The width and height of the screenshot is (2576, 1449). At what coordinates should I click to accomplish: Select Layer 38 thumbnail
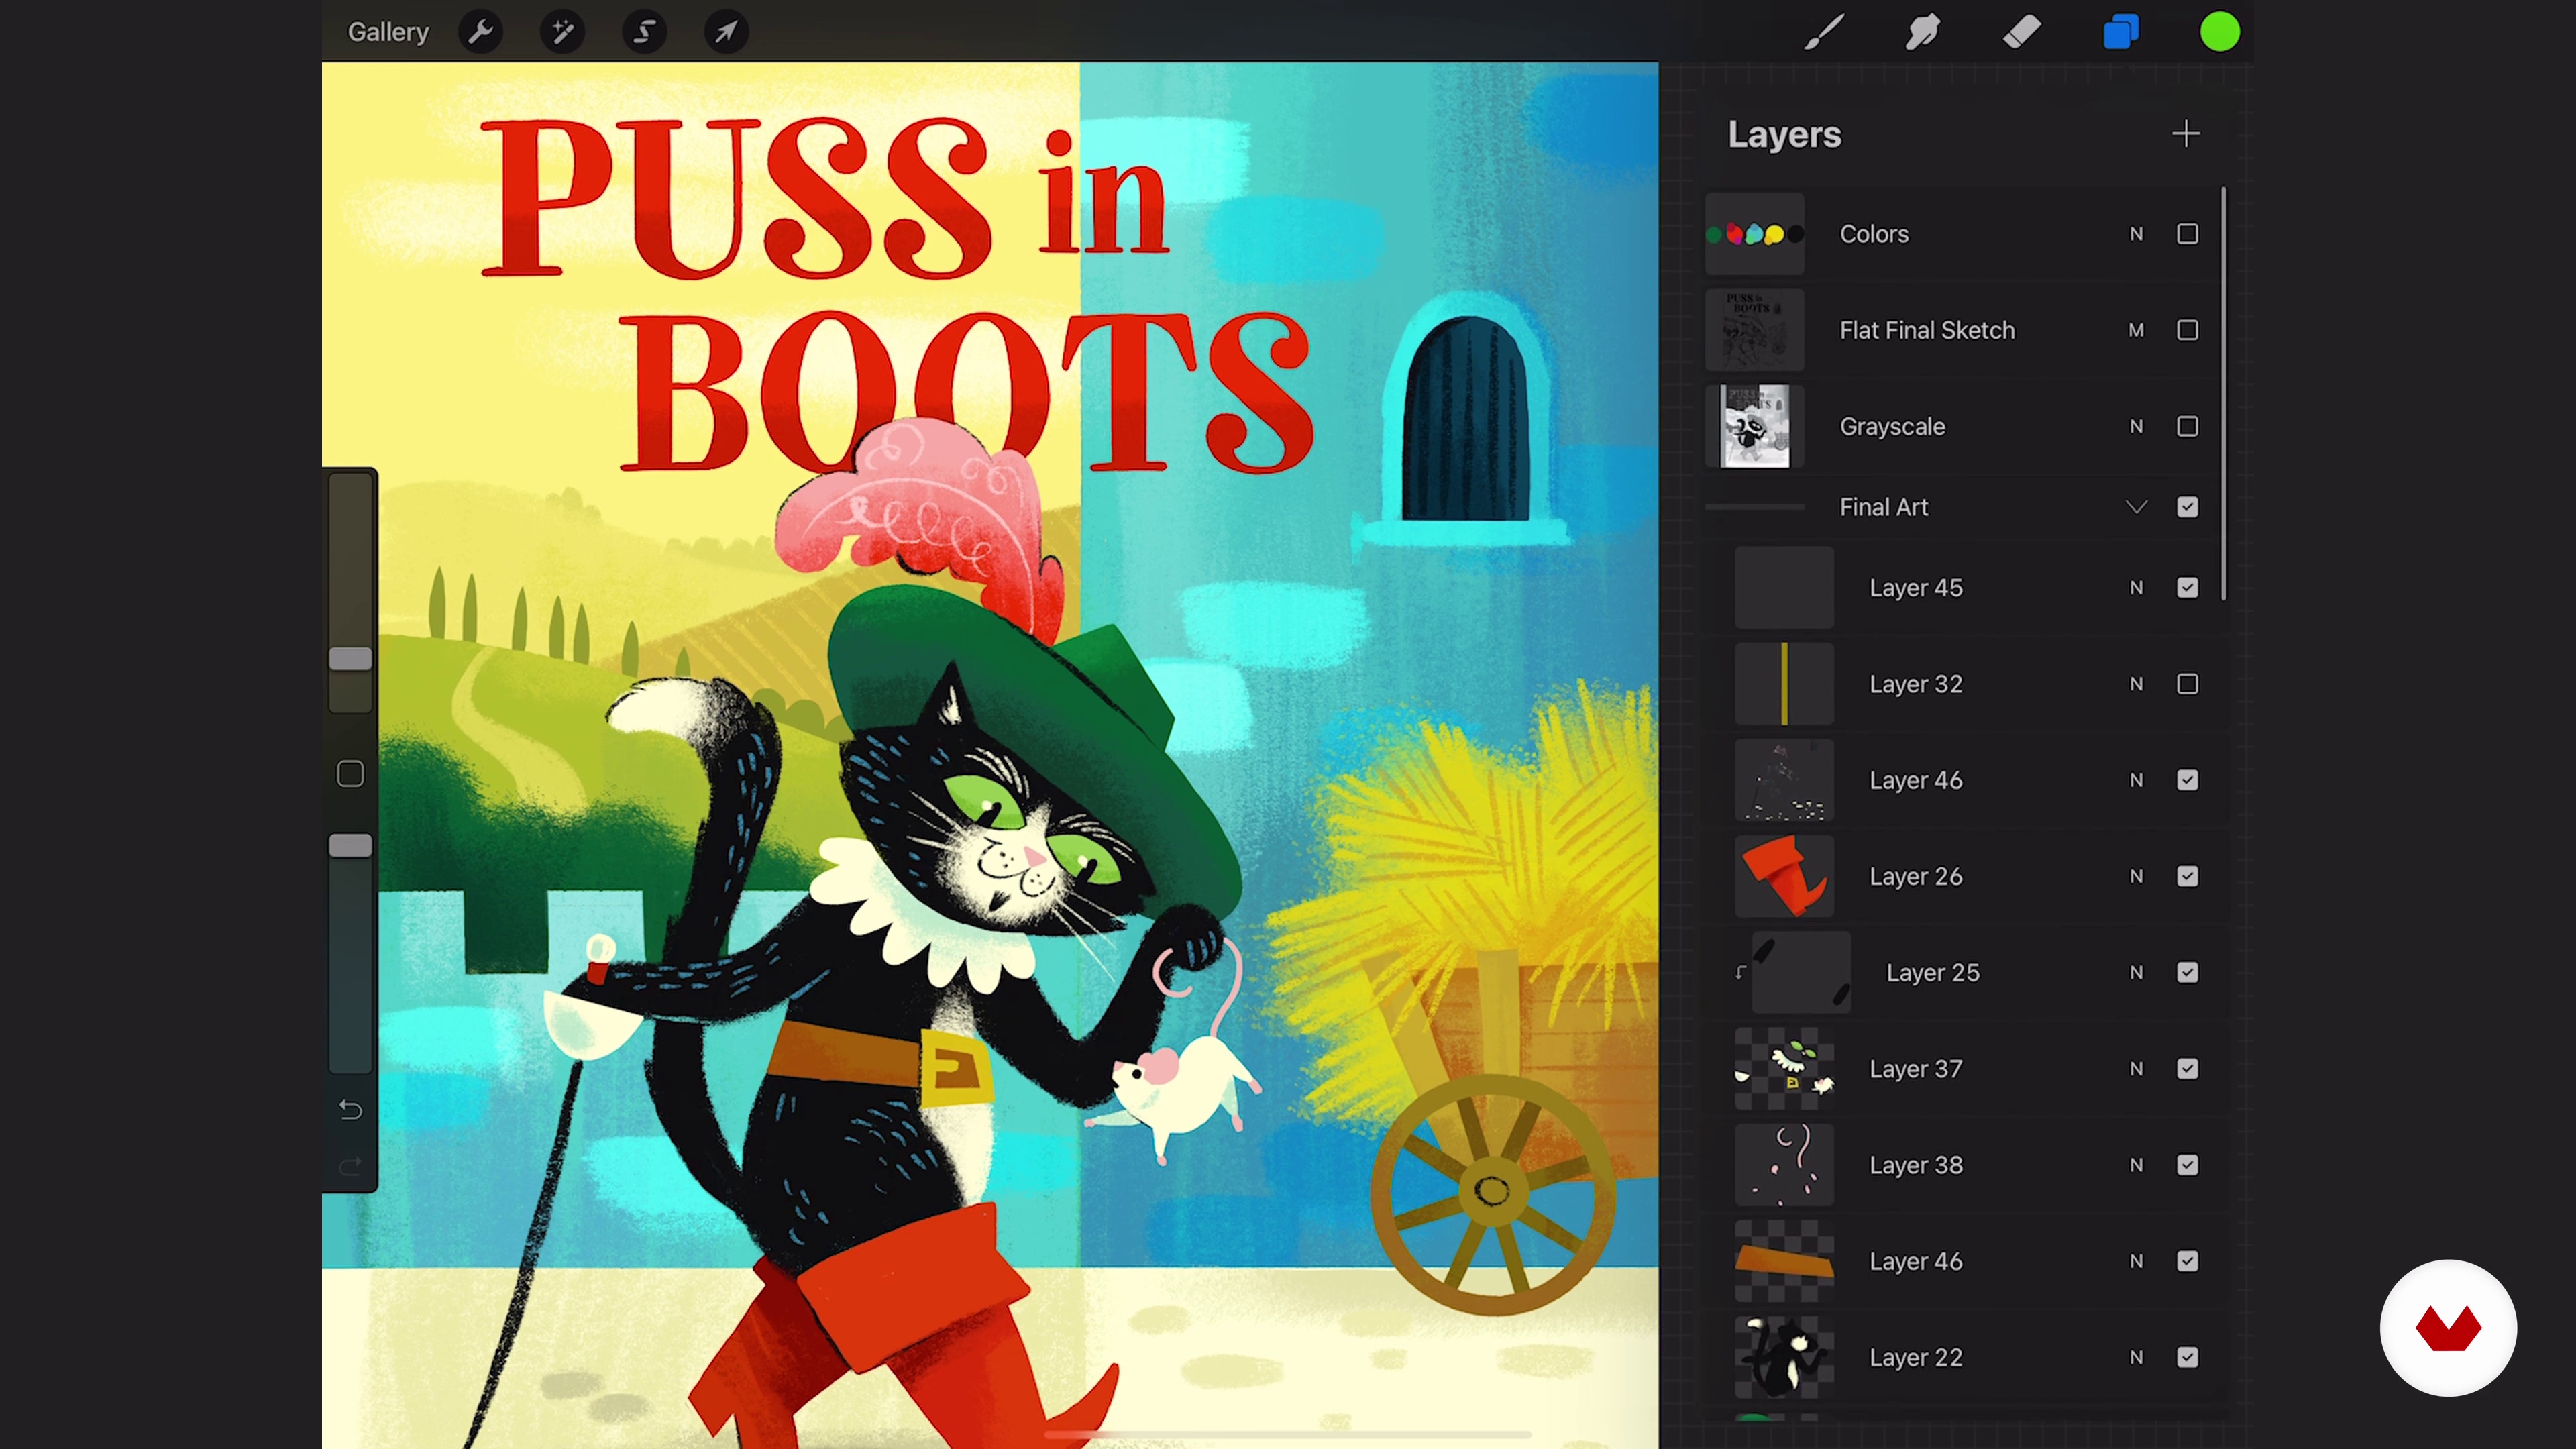1784,1165
